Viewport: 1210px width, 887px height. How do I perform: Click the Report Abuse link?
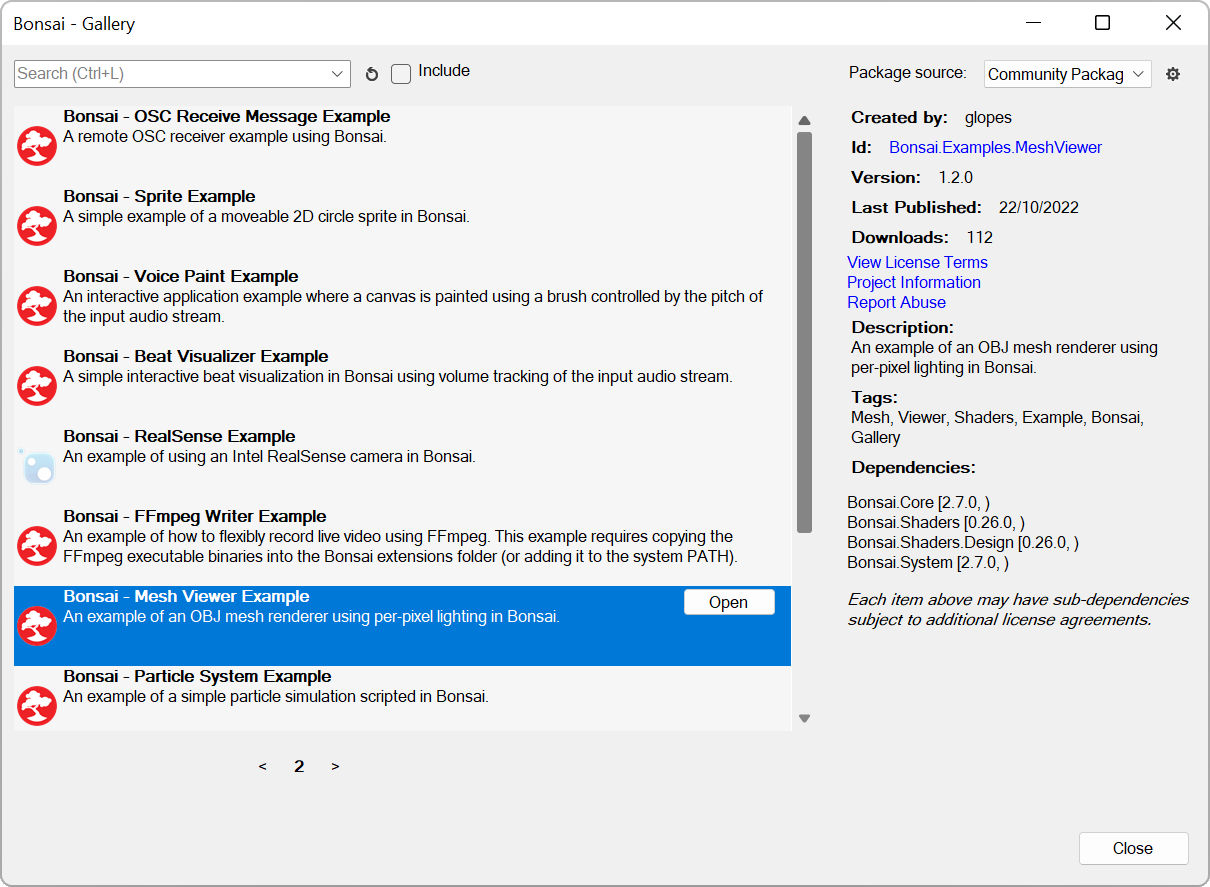tap(896, 302)
